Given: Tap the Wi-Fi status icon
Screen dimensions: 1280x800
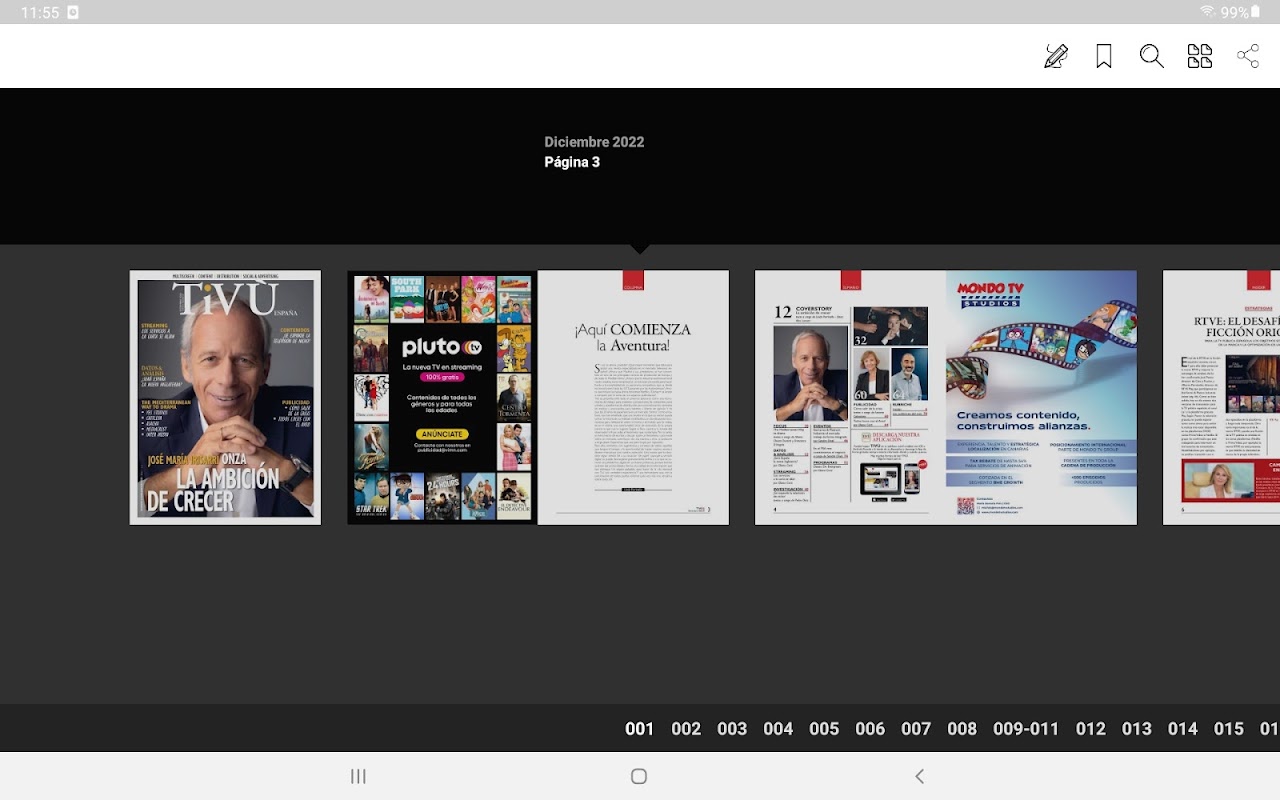Looking at the screenshot, I should click(x=1208, y=12).
